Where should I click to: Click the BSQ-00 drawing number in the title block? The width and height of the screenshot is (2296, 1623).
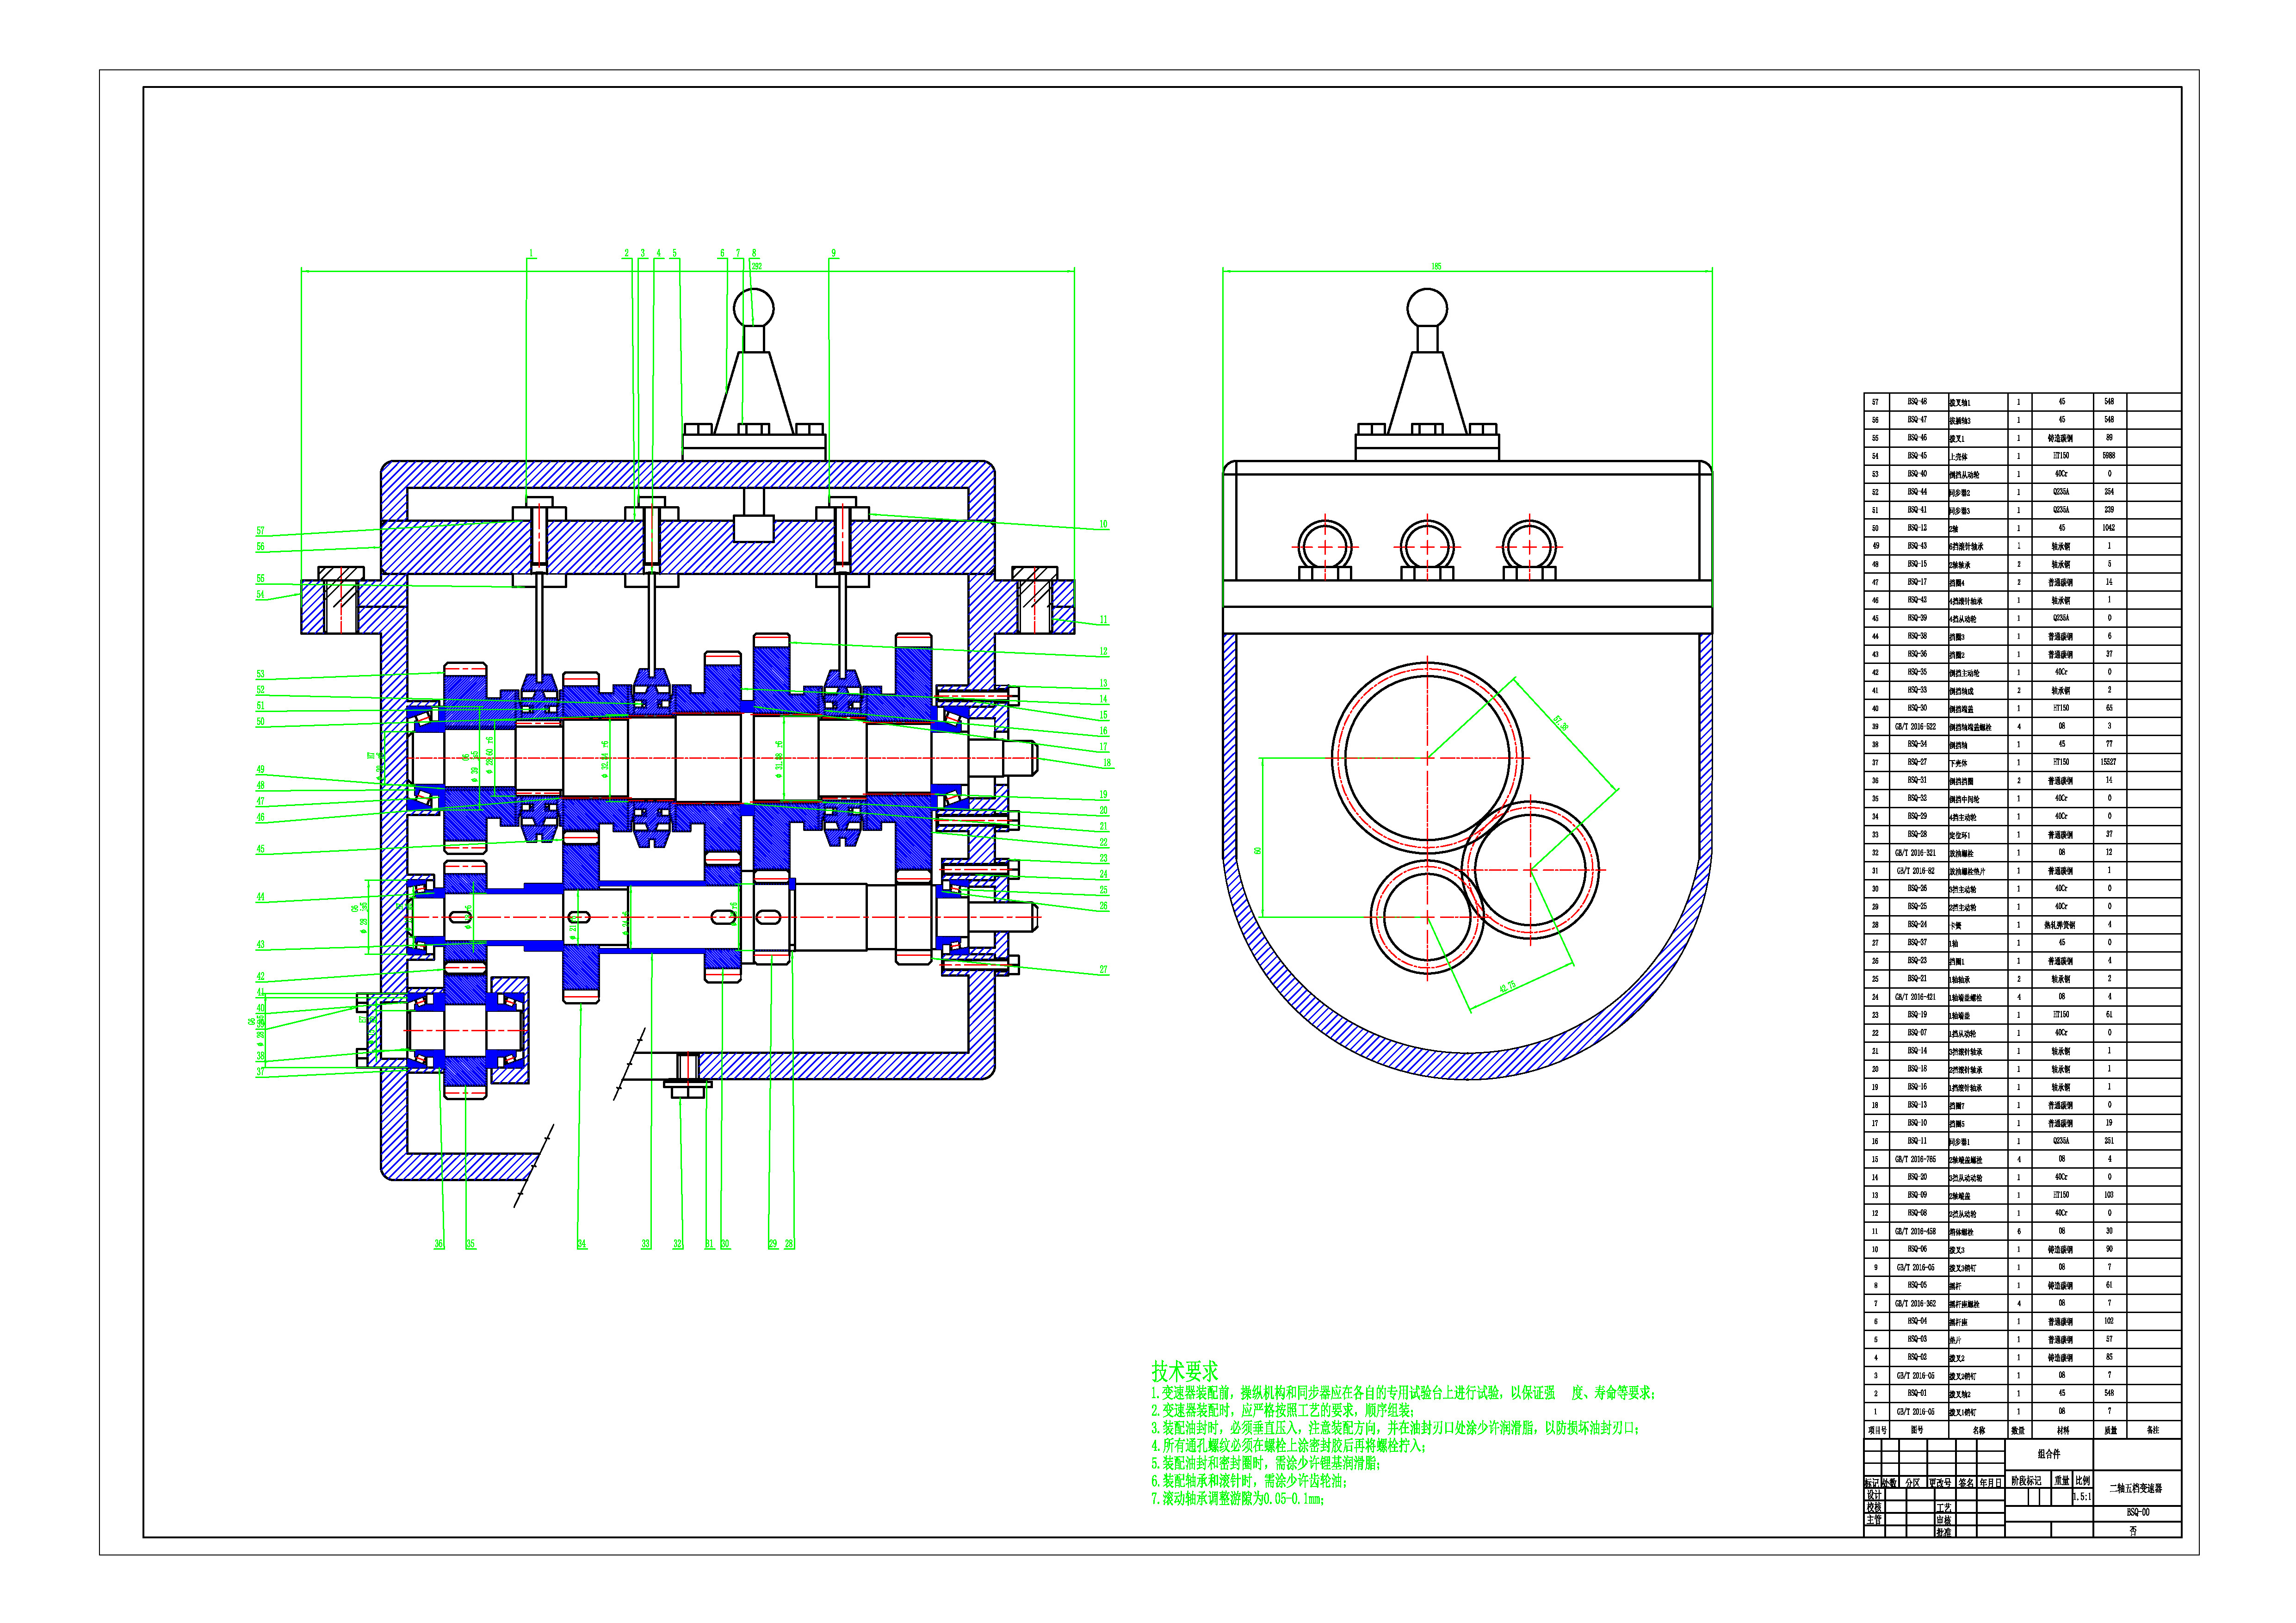(x=2137, y=1512)
